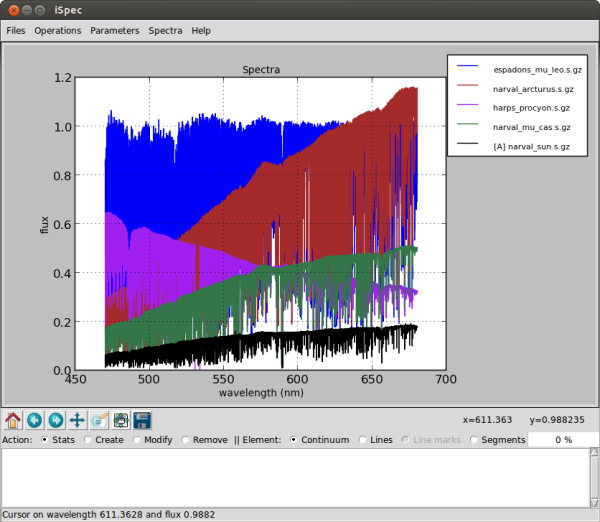Click legend entry espadons_mu_leo.s.gz

(x=538, y=70)
